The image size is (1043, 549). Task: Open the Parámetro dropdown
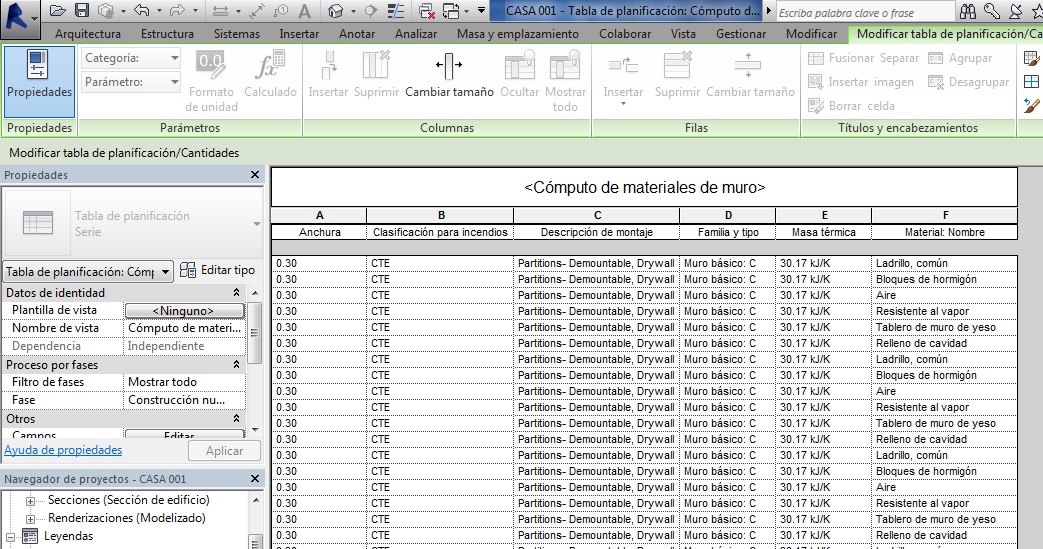pyautogui.click(x=131, y=83)
